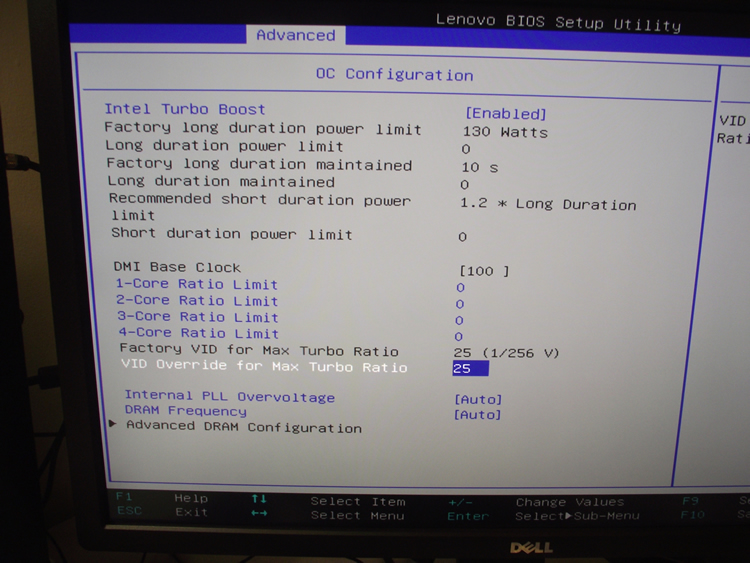Screen dimensions: 750x563
Task: Select 3-Core Ratio Limit label
Action: pyautogui.click(x=198, y=317)
